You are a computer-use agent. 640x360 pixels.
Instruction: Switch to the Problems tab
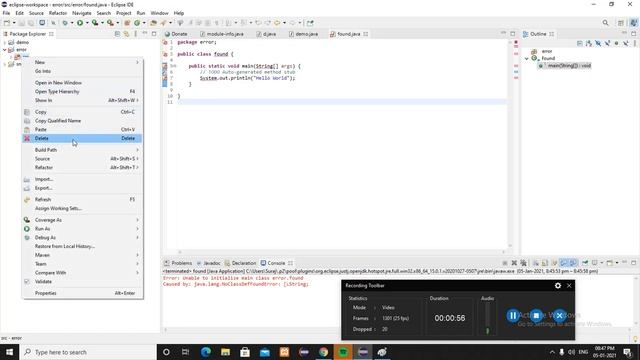pyautogui.click(x=178, y=263)
